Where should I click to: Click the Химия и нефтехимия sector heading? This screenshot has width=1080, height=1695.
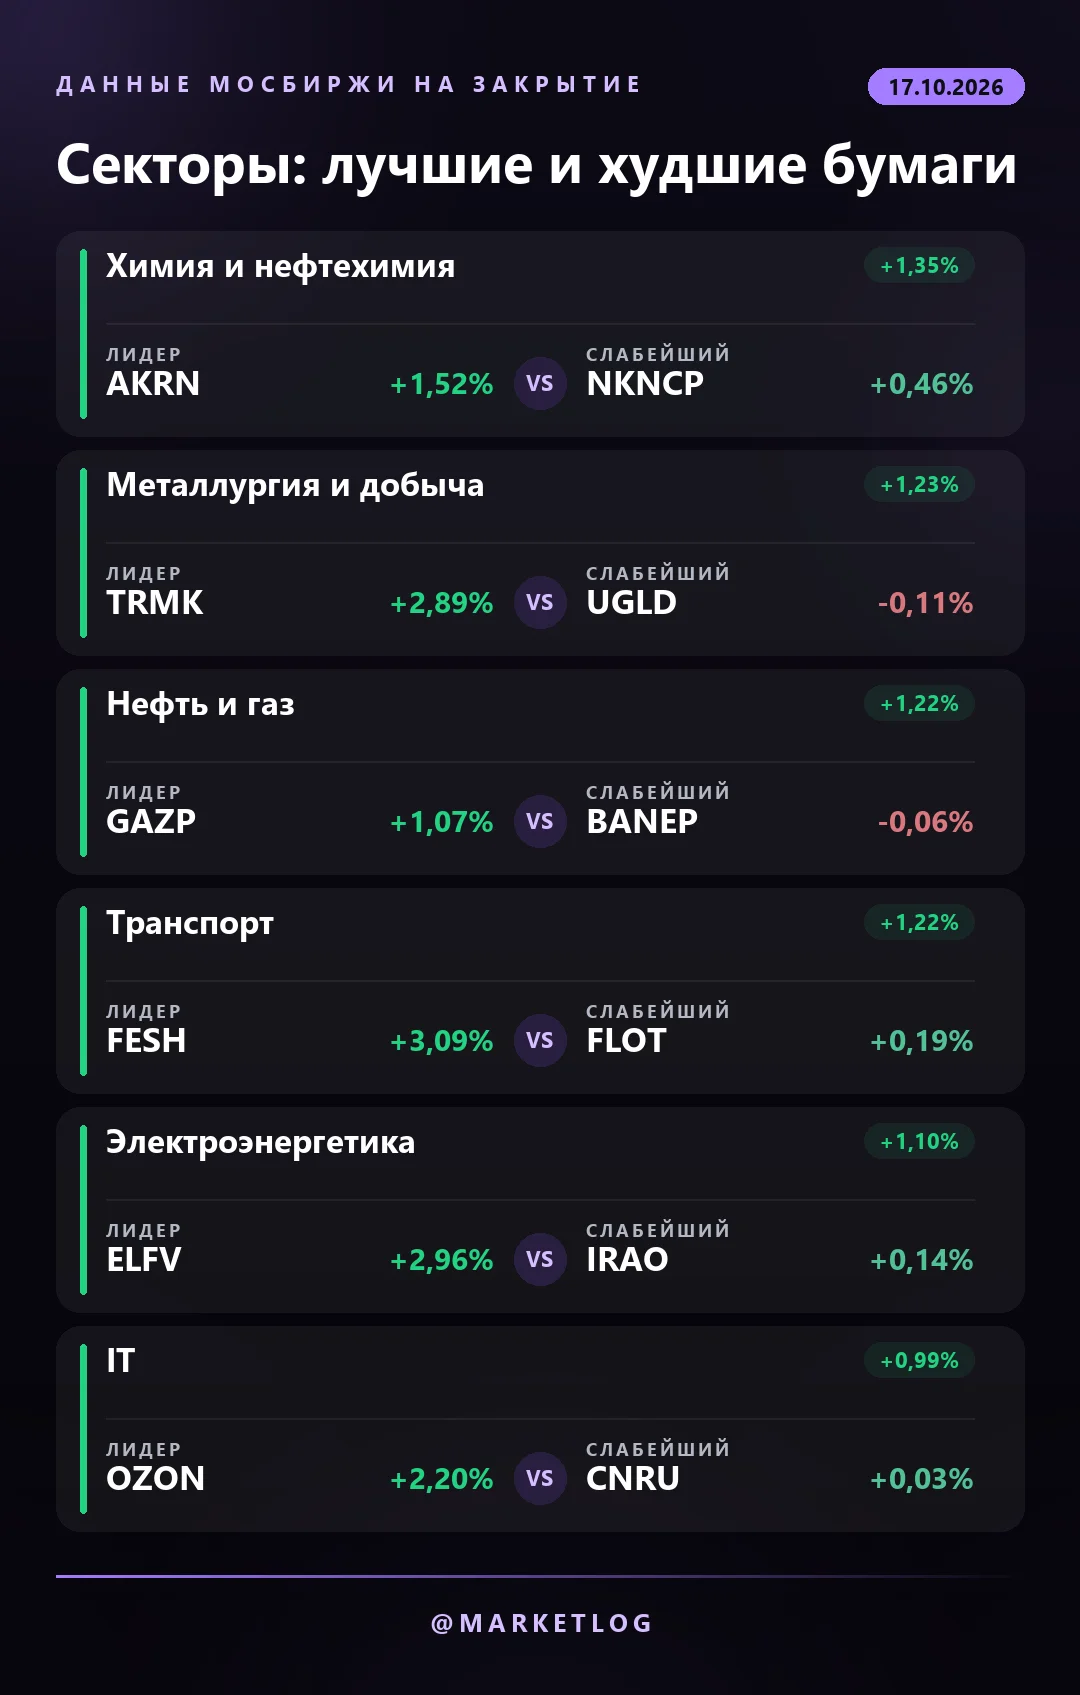pos(281,266)
